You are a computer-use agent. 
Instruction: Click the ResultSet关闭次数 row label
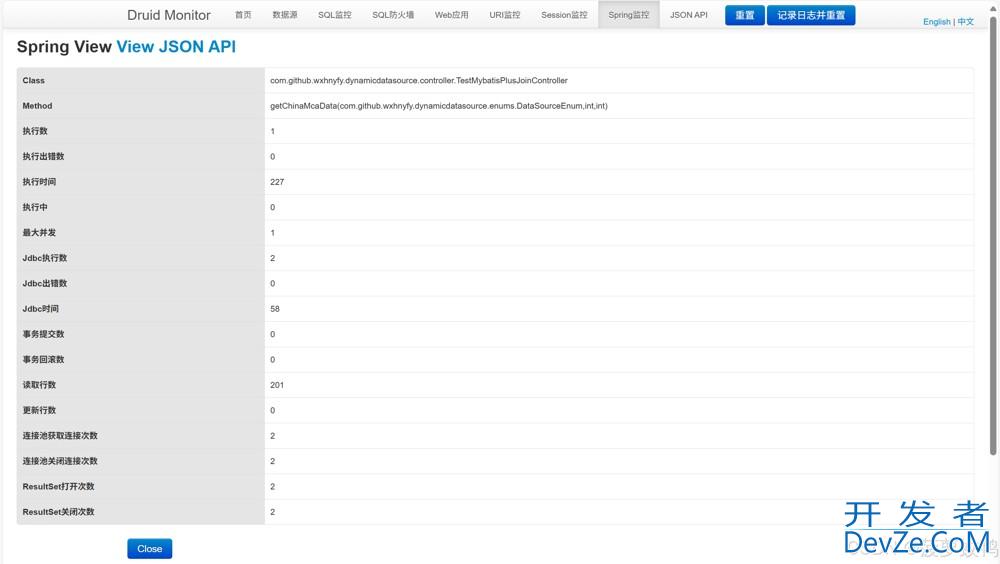58,512
